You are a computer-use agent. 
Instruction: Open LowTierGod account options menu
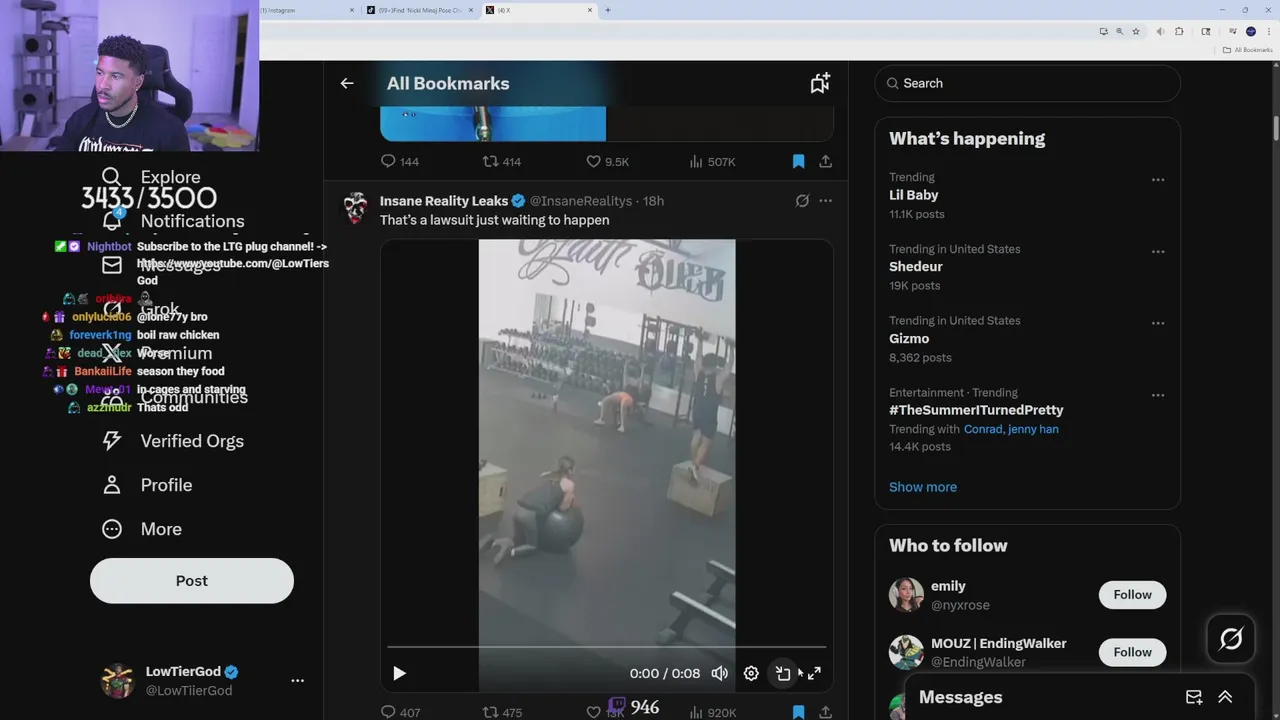297,681
